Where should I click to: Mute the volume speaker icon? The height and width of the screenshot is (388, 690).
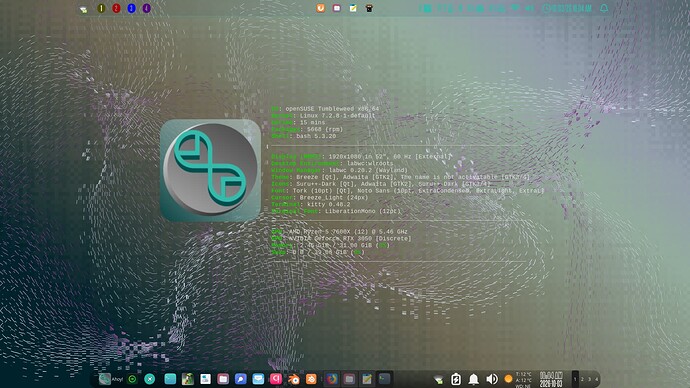pyautogui.click(x=492, y=379)
